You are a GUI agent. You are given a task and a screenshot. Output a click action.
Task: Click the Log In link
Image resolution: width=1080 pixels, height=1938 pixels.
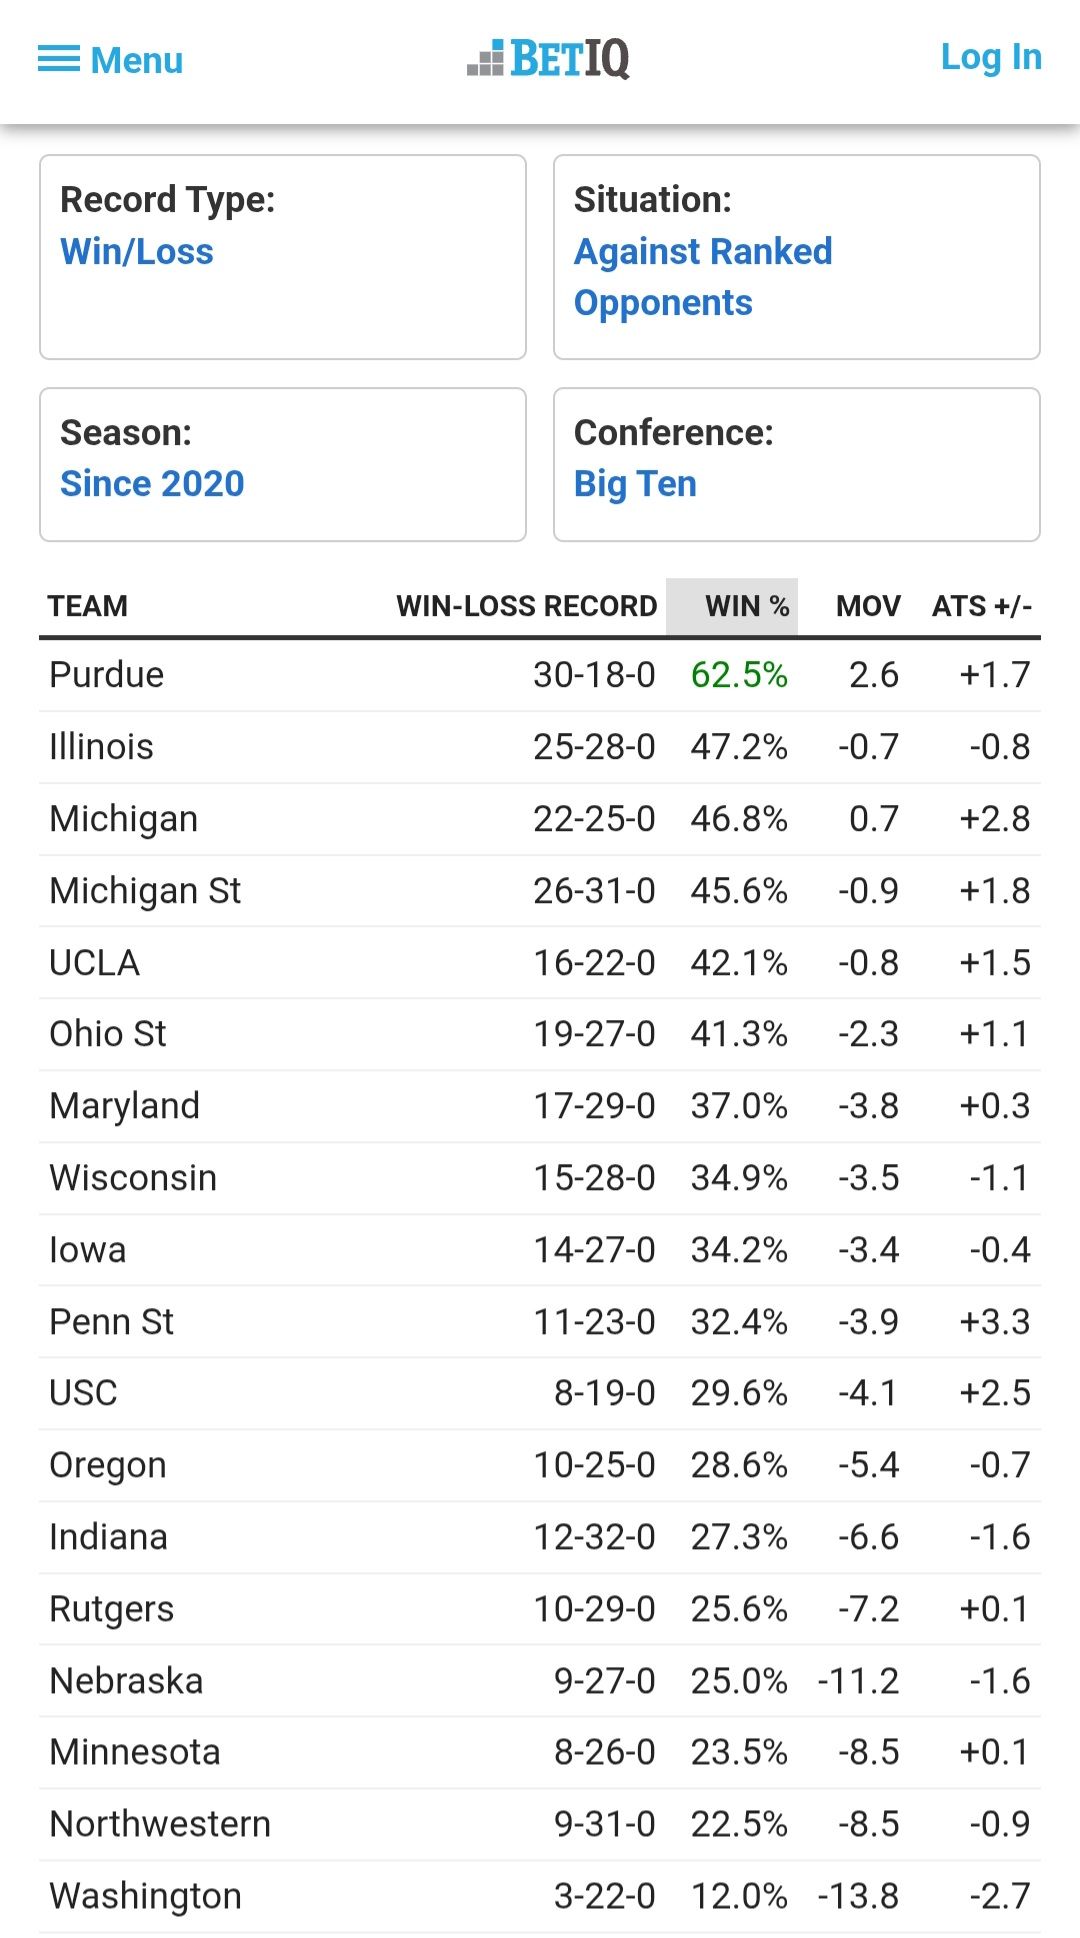[x=990, y=58]
